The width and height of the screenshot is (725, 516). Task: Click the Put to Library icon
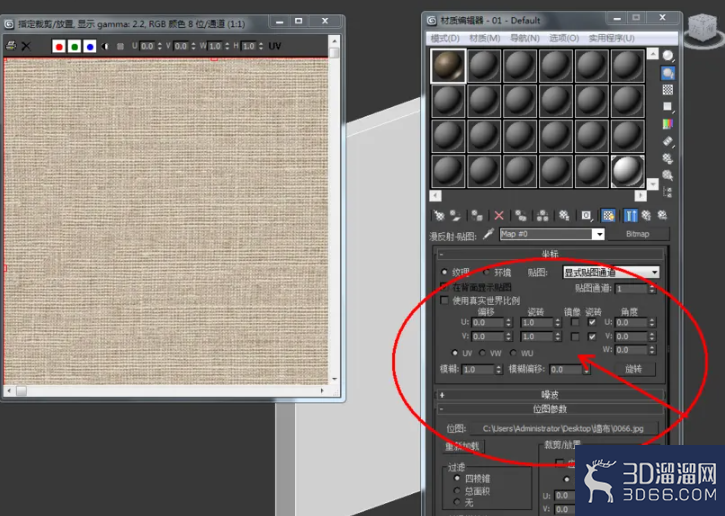(x=564, y=215)
